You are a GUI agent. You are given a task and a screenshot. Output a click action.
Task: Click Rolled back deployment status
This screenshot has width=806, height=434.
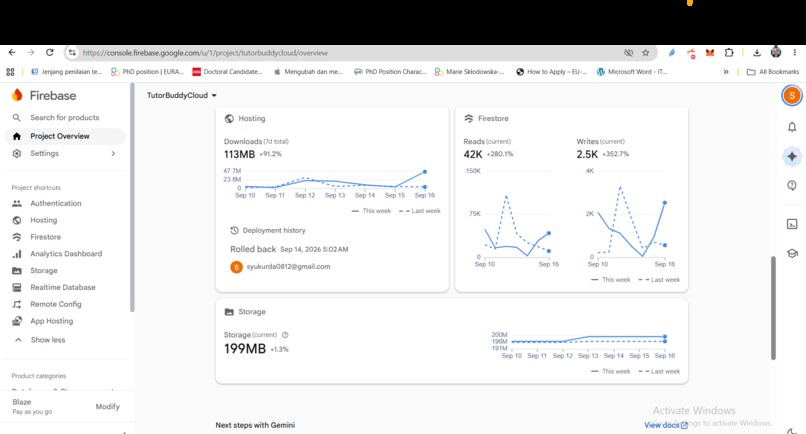253,249
